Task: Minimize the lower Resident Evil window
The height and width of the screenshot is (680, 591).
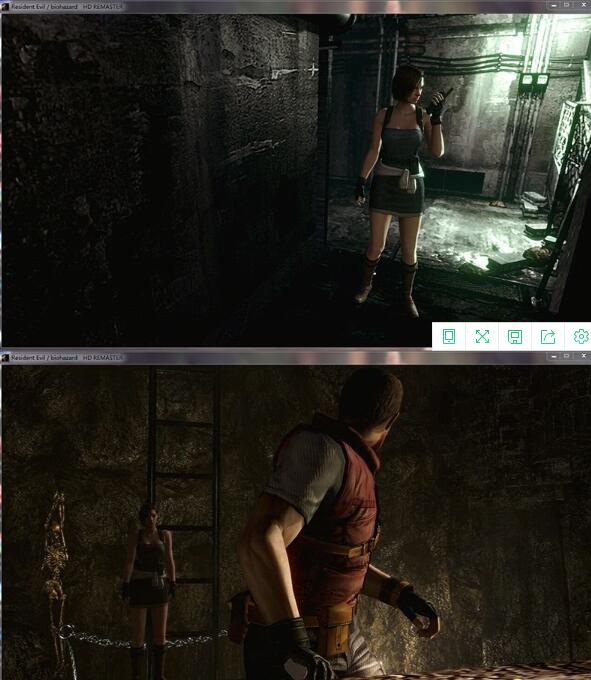Action: click(554, 356)
